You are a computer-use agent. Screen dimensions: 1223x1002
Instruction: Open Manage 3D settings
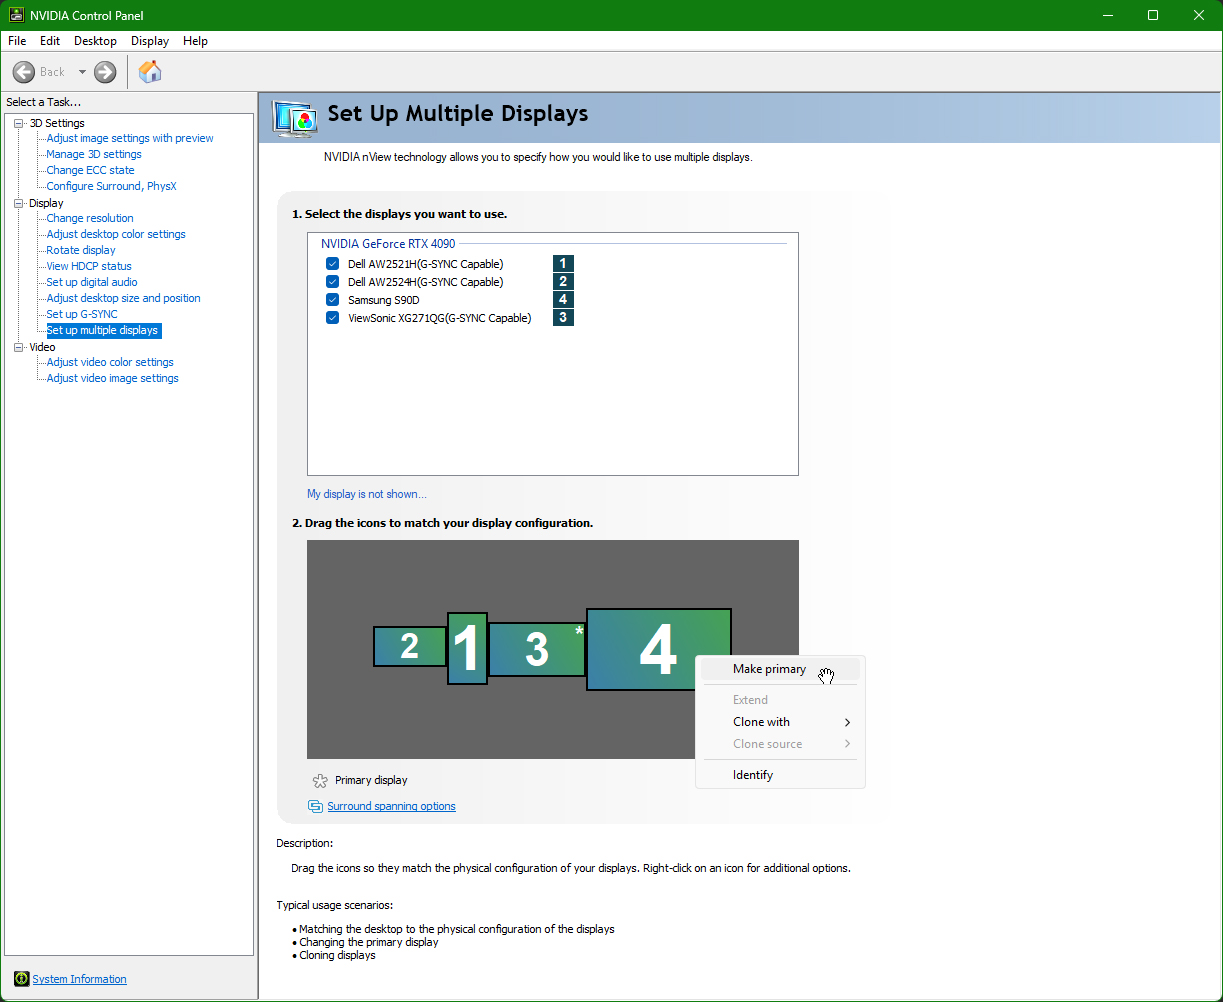tap(94, 154)
